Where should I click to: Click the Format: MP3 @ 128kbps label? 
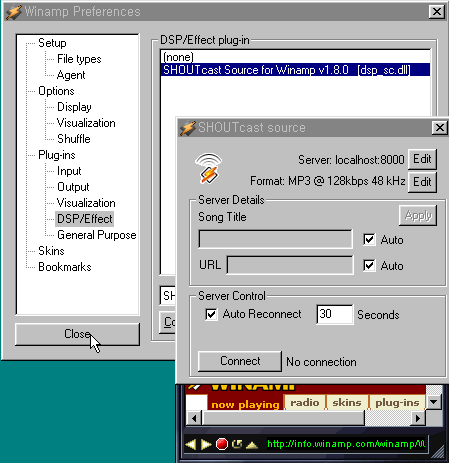(328, 181)
